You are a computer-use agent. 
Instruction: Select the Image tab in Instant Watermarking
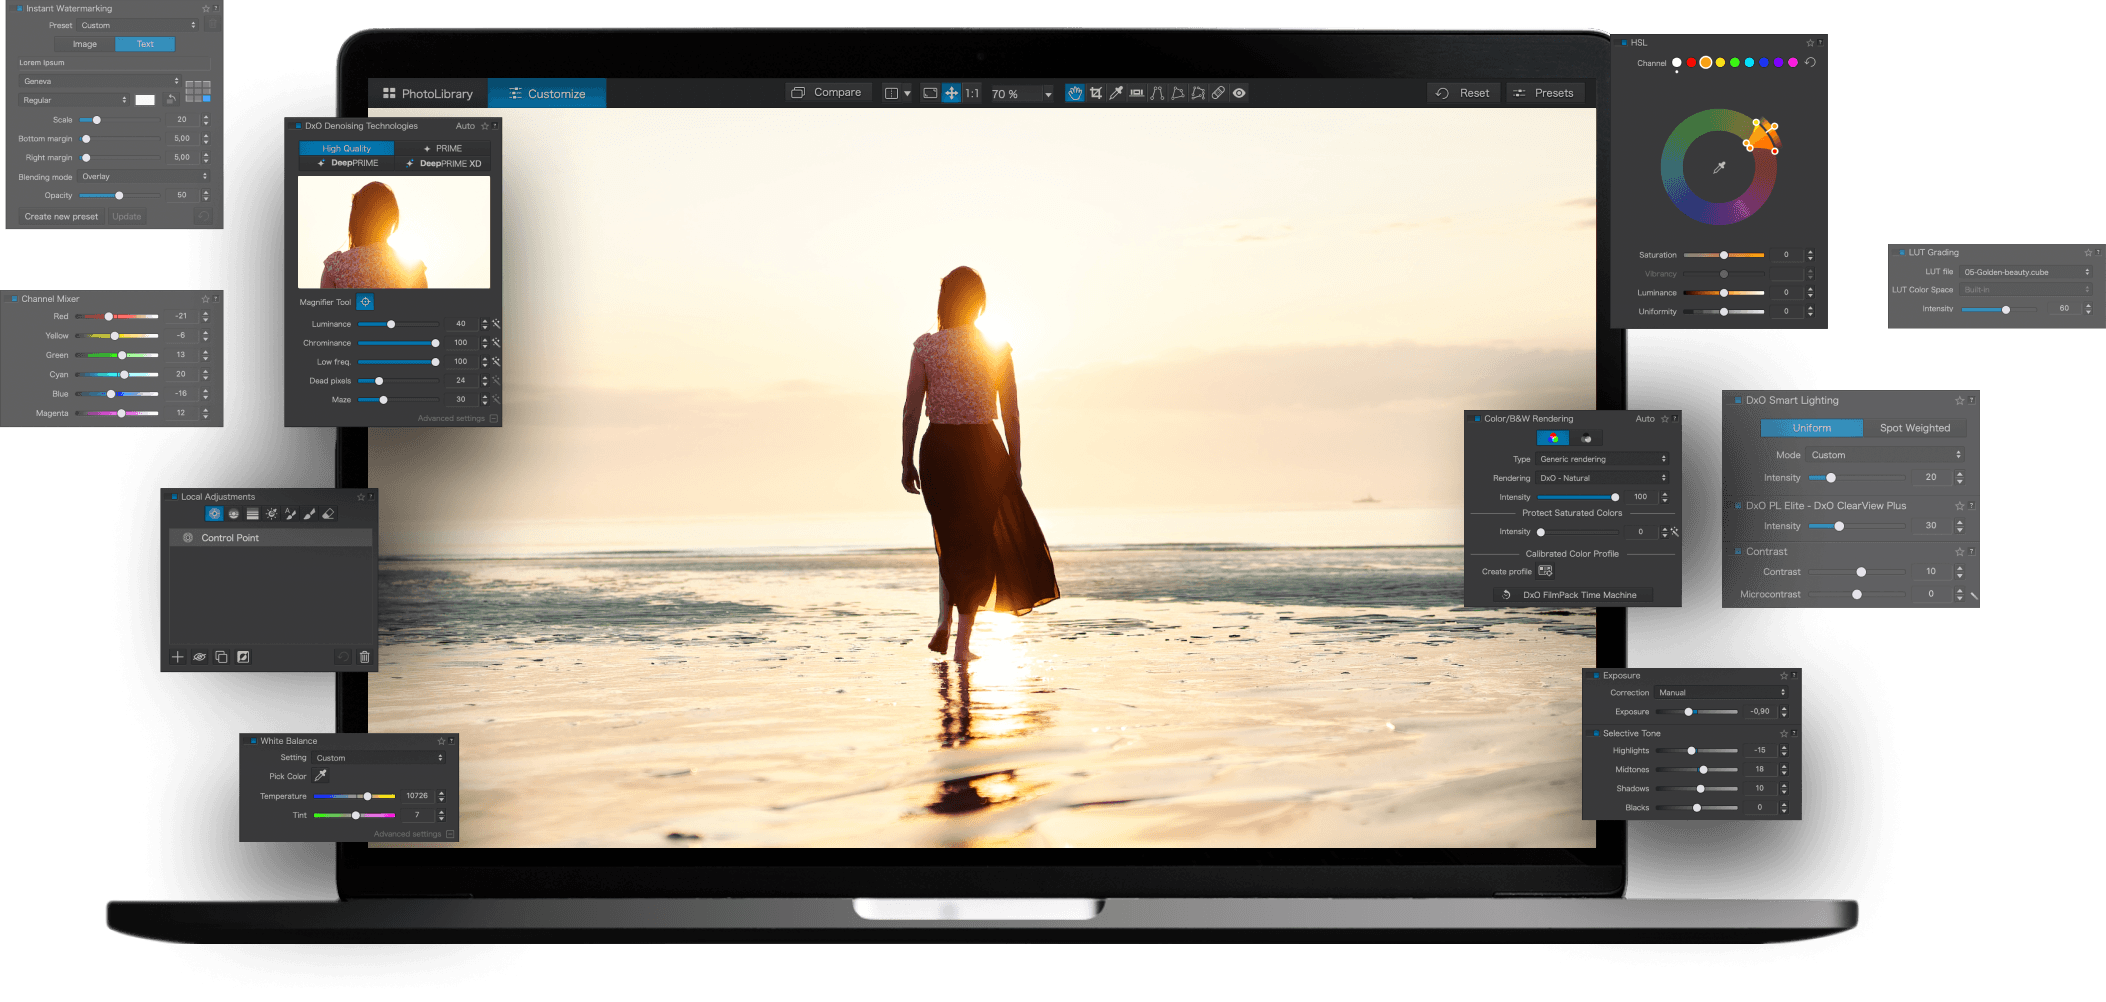coord(85,44)
